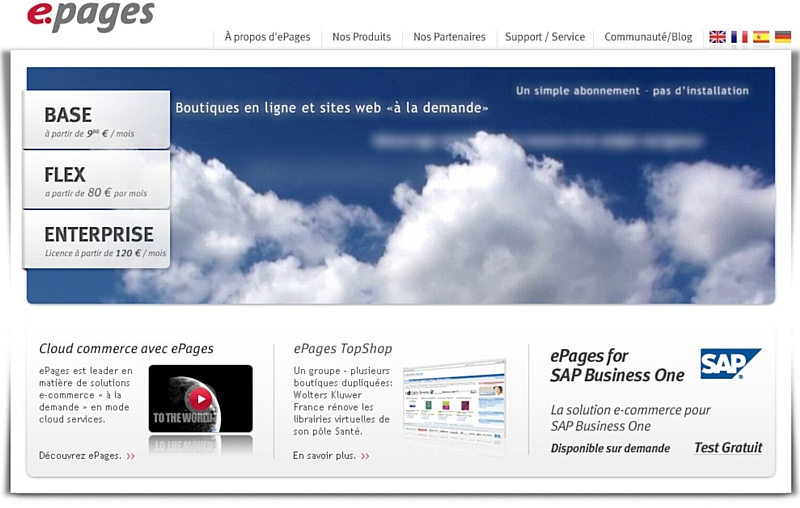This screenshot has height=508, width=800.
Task: Open Support / Service menu
Action: click(545, 37)
